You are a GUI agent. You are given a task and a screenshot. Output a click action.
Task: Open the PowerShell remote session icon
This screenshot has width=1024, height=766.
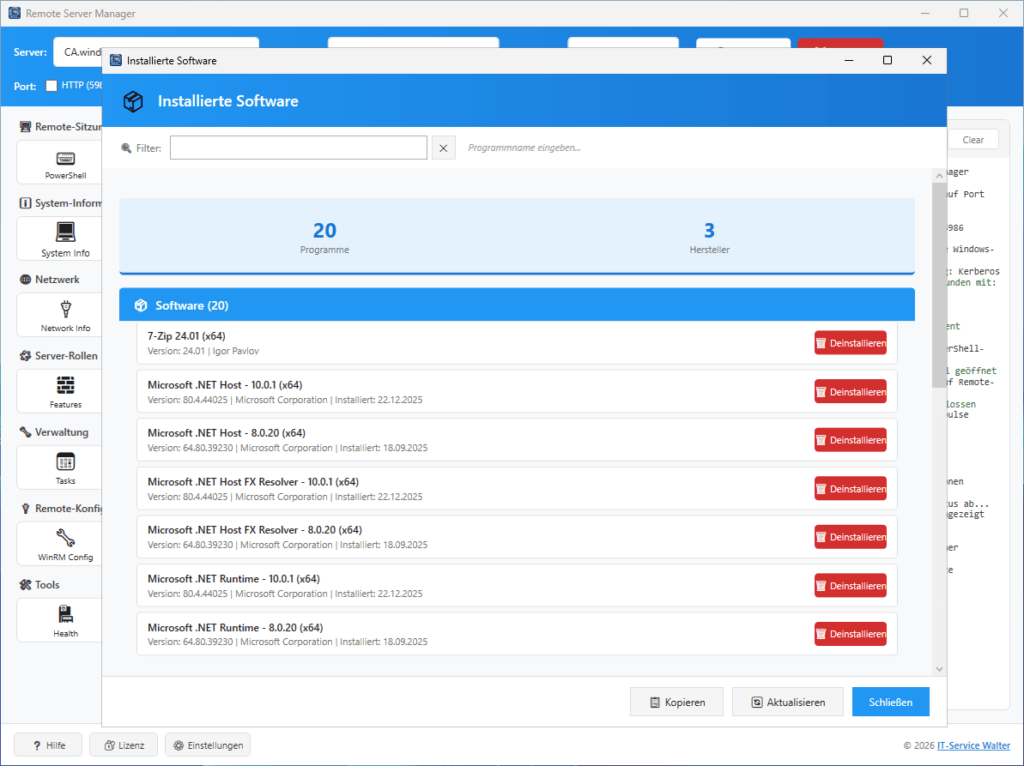point(66,158)
